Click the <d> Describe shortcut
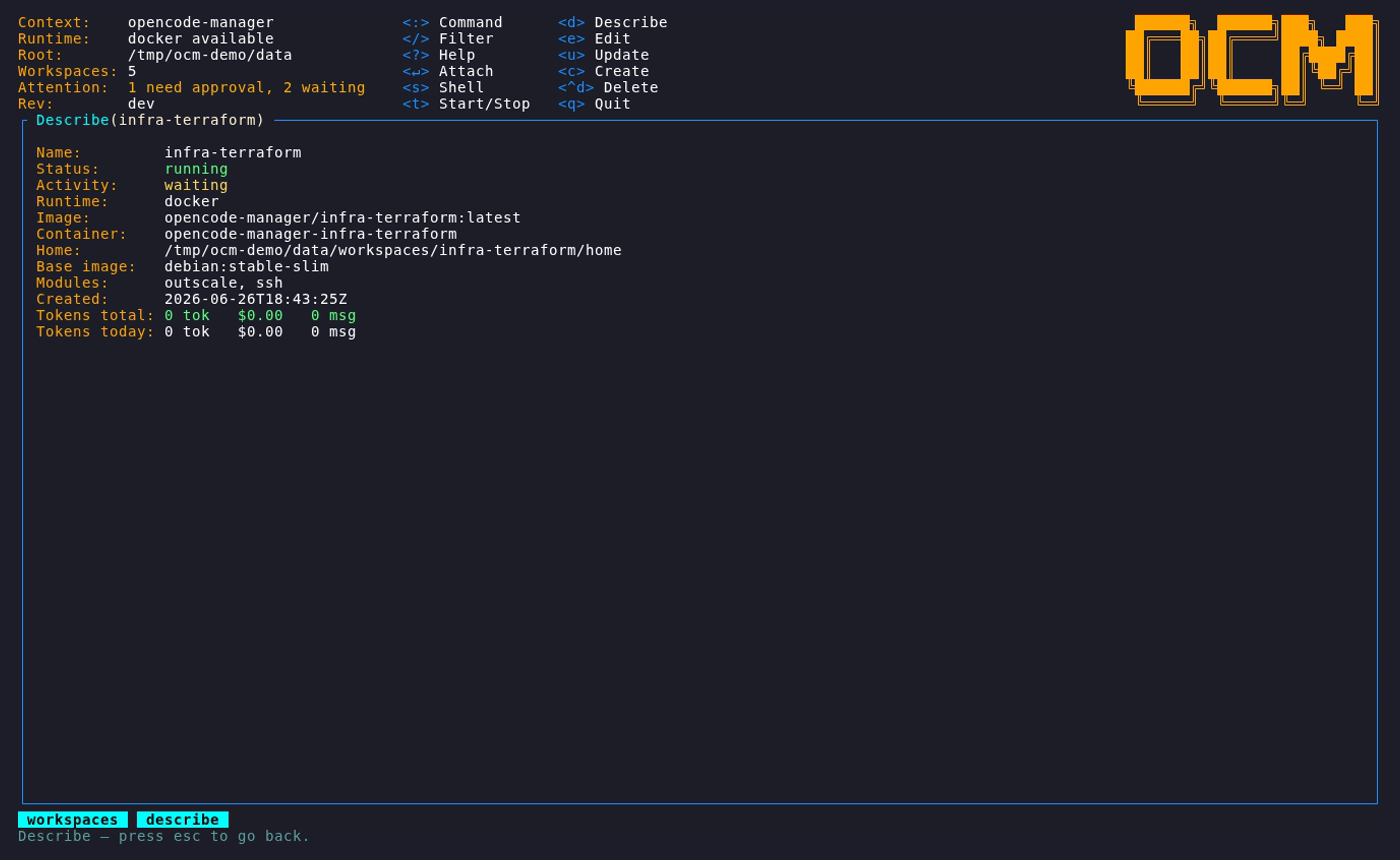The height and width of the screenshot is (860, 1400). 613,23
